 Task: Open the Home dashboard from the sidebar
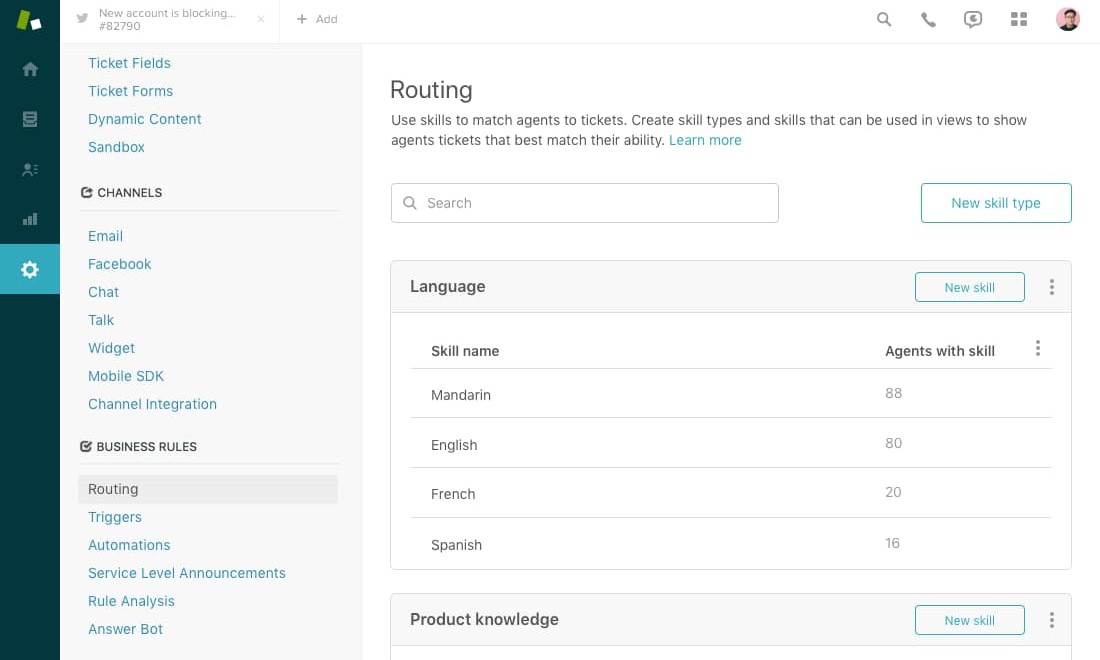point(29,70)
